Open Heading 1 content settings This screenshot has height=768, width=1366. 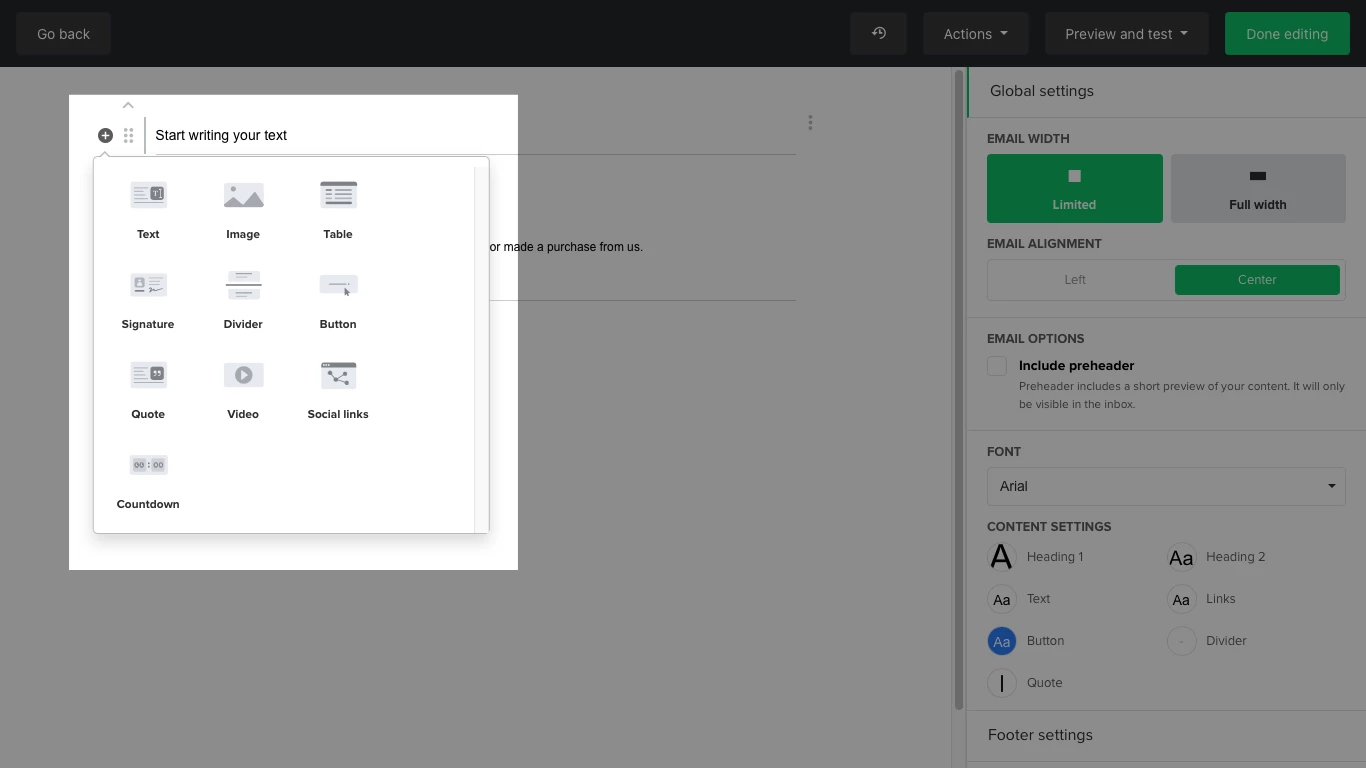1002,557
